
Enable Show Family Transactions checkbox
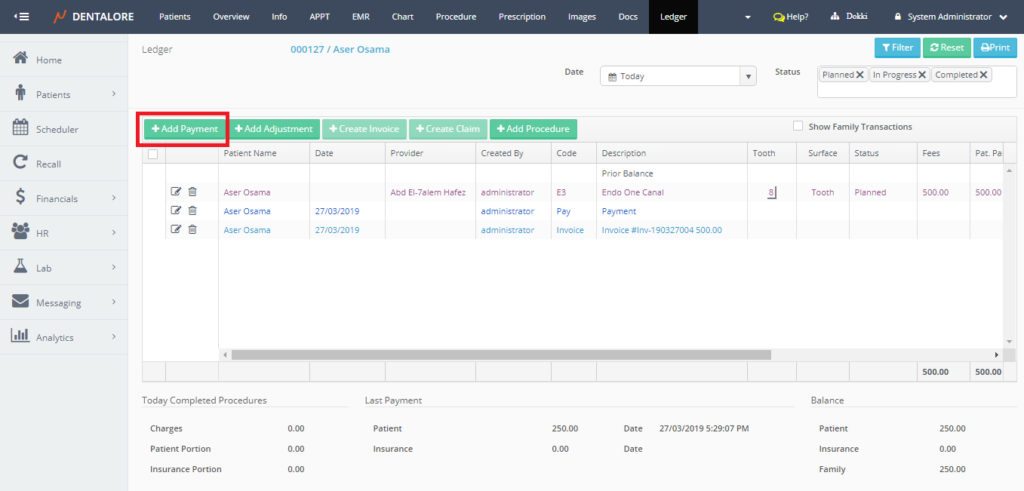coord(798,126)
